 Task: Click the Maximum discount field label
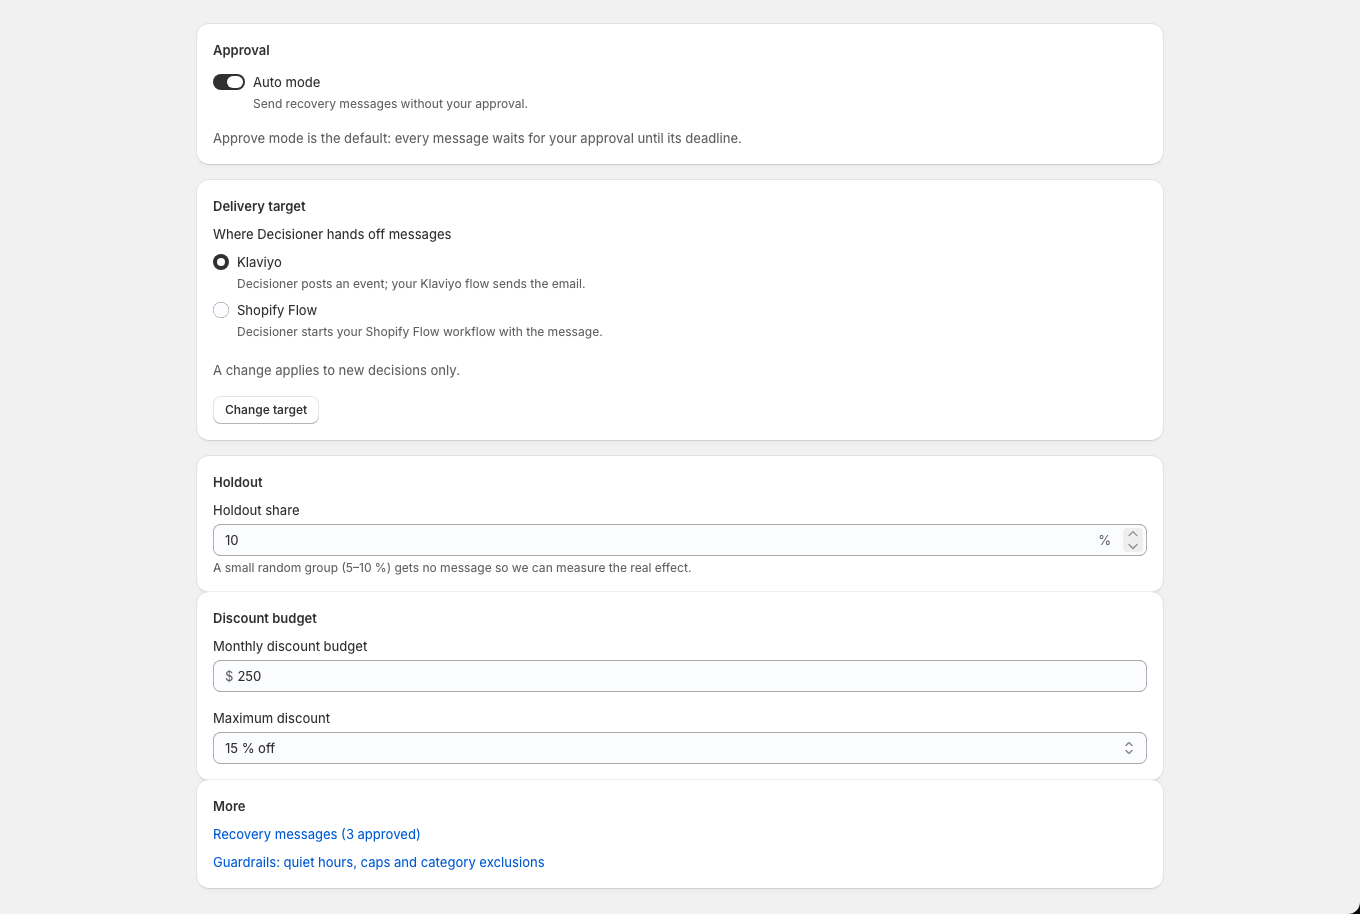[271, 718]
